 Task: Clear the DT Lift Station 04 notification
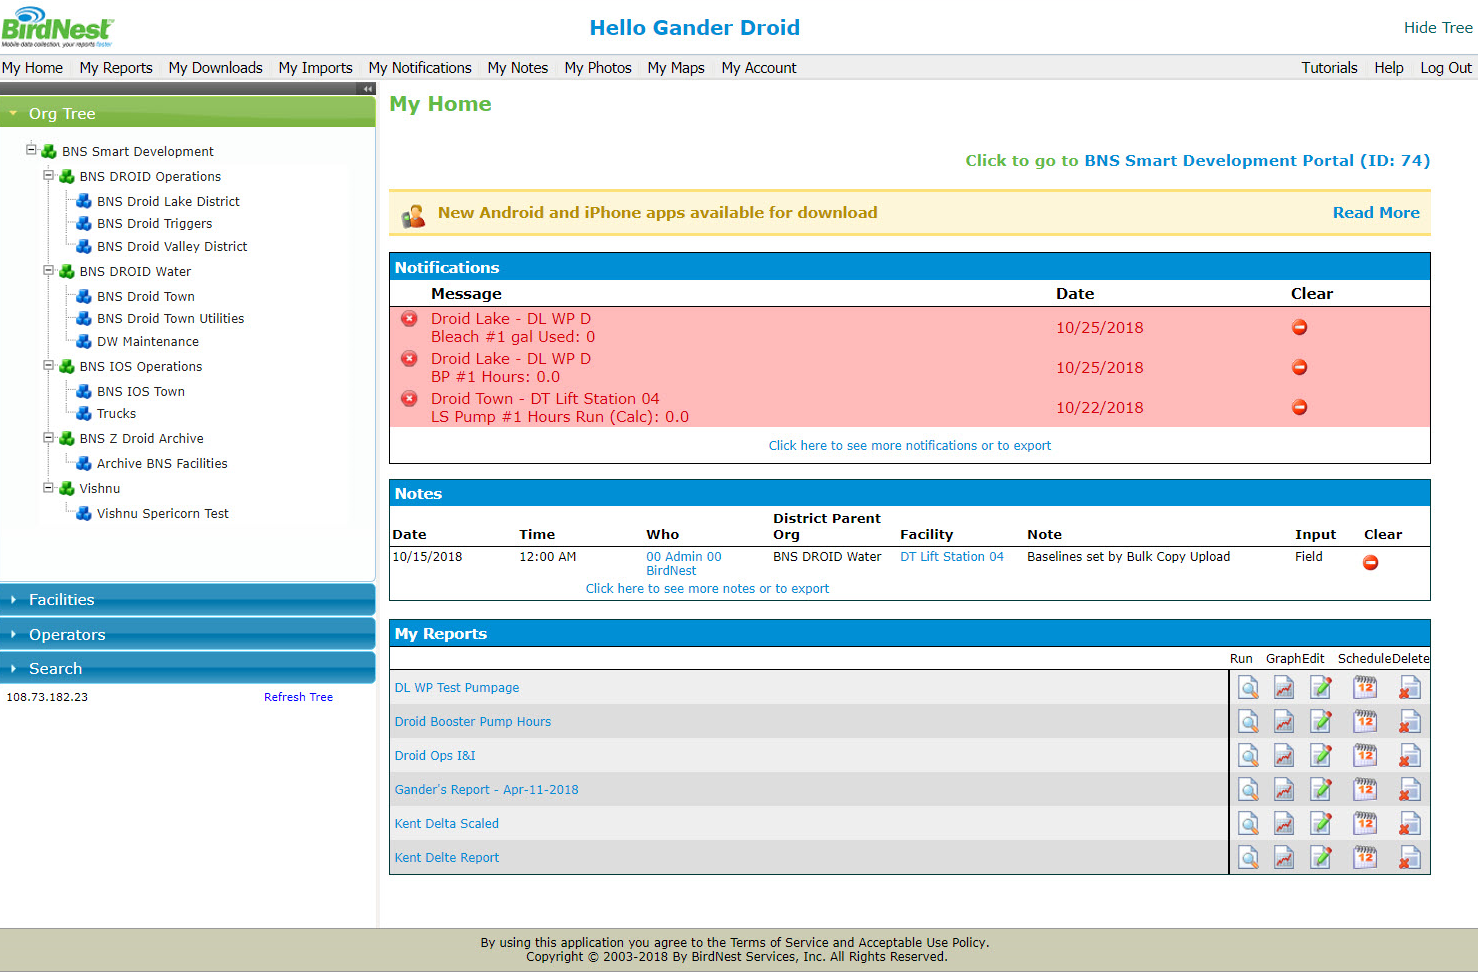pos(1300,407)
